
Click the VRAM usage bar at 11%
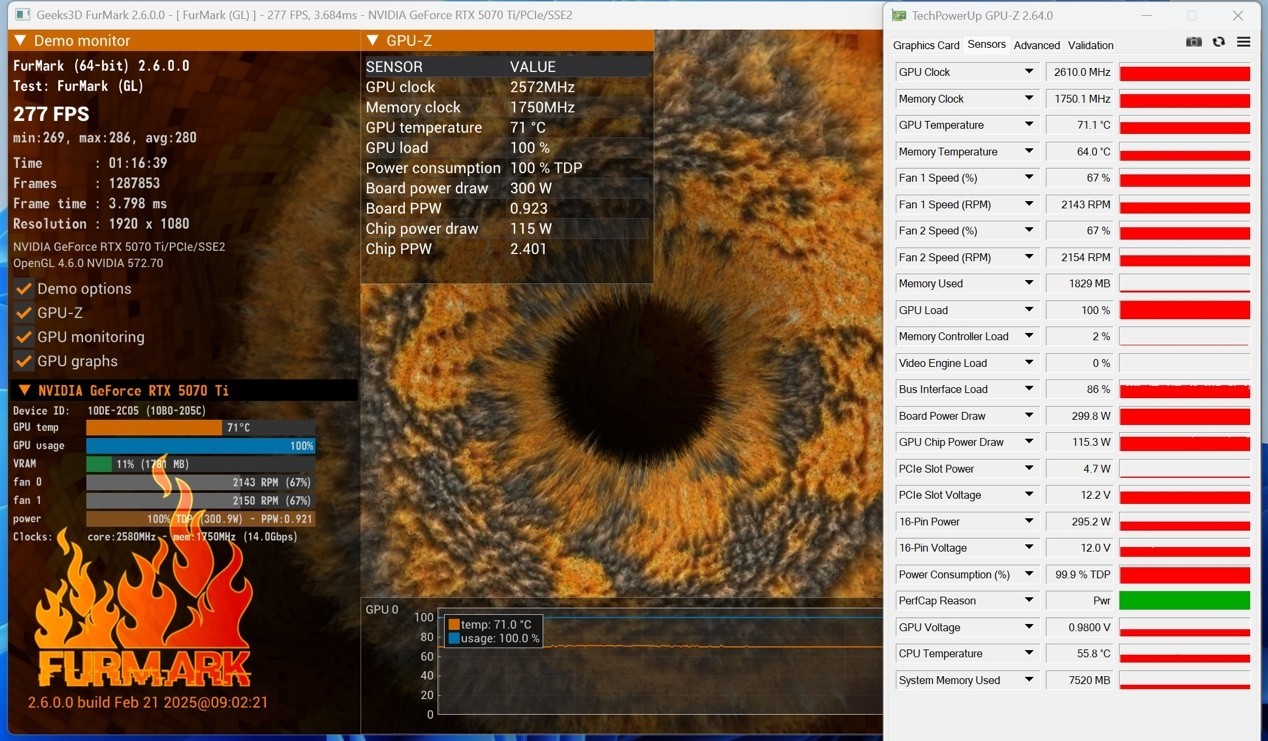tap(201, 464)
